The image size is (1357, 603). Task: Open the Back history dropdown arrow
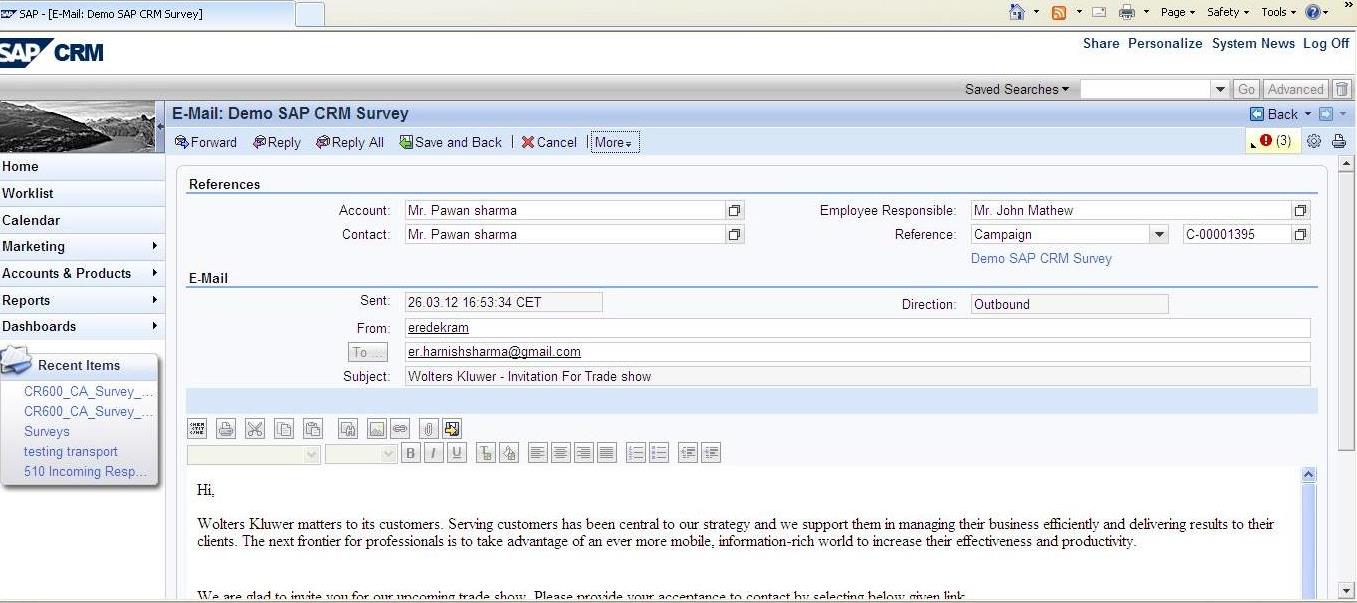1307,114
